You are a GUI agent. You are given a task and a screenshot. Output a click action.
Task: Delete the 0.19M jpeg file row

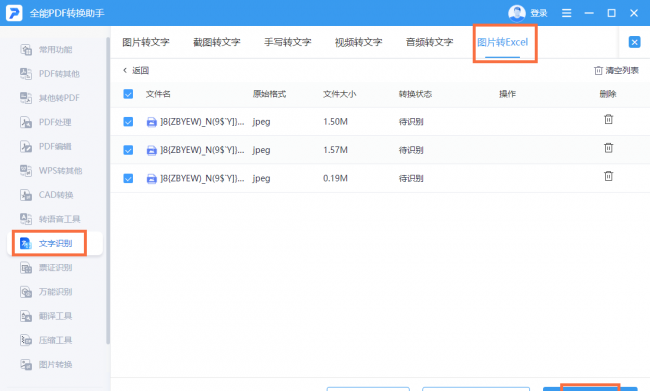tap(608, 176)
